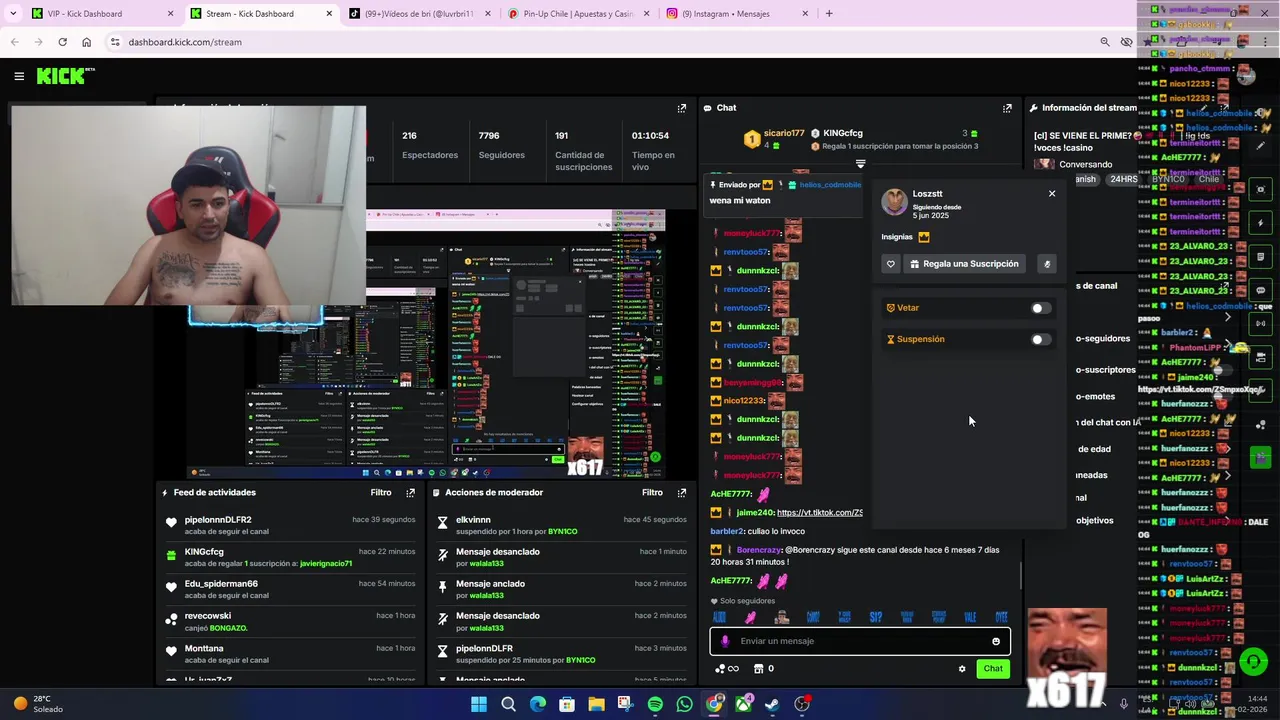The height and width of the screenshot is (720, 1280).
Task: Toggle the Suspensión switch on
Action: [1040, 339]
